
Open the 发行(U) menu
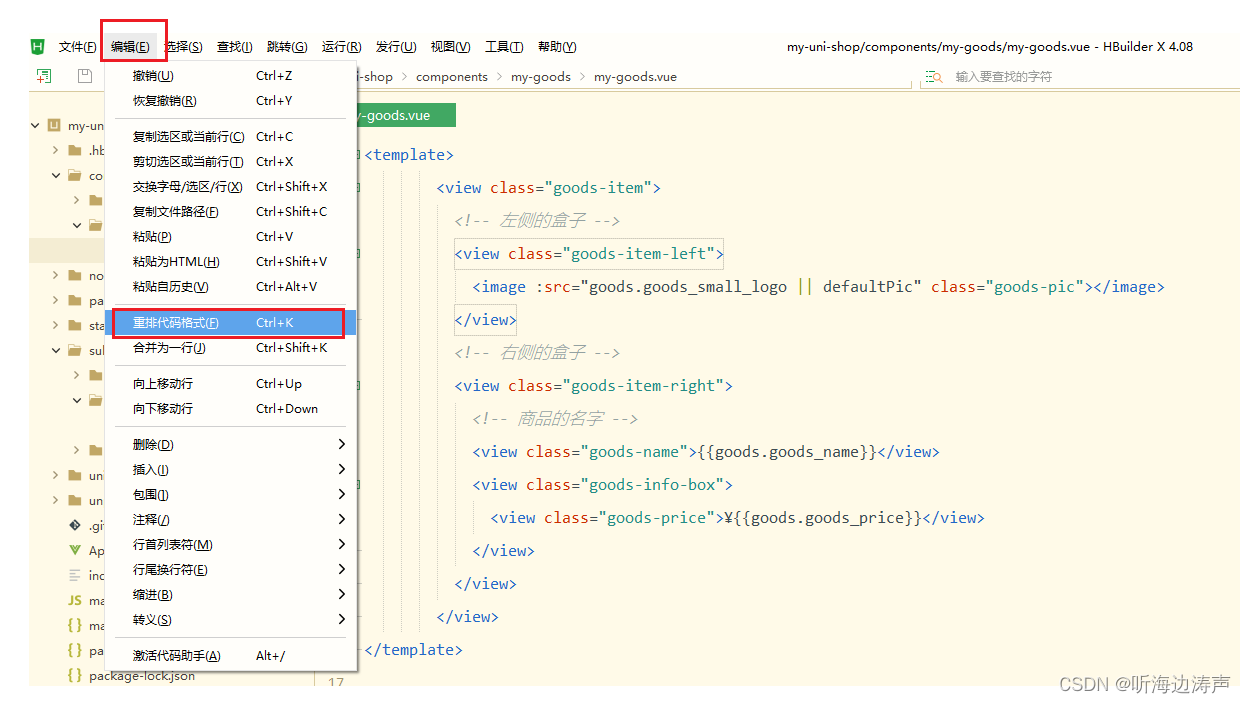tap(396, 47)
